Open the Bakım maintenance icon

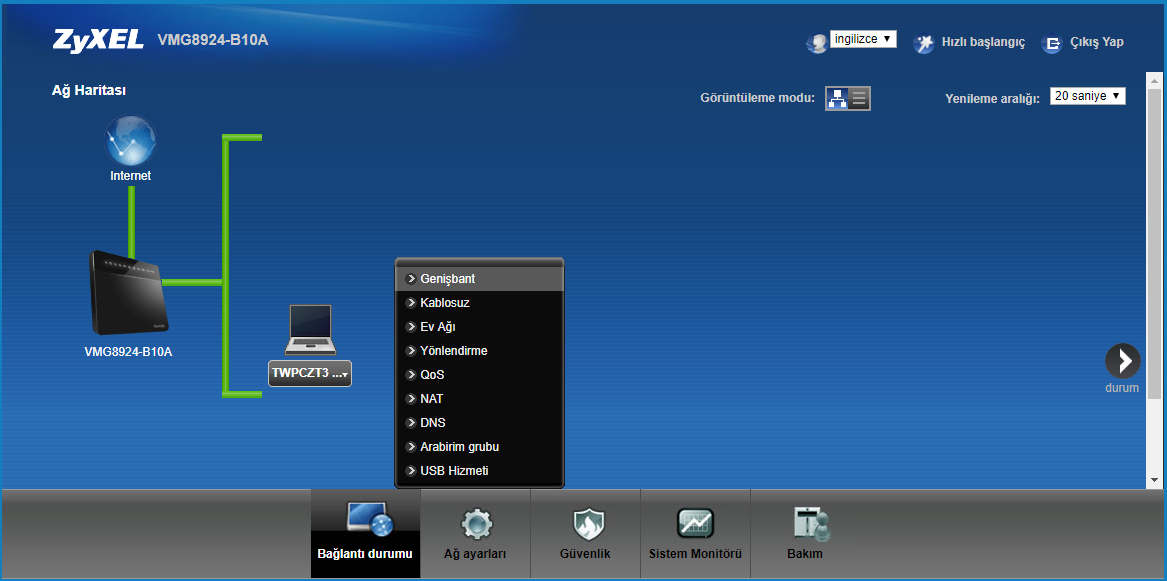pyautogui.click(x=810, y=524)
